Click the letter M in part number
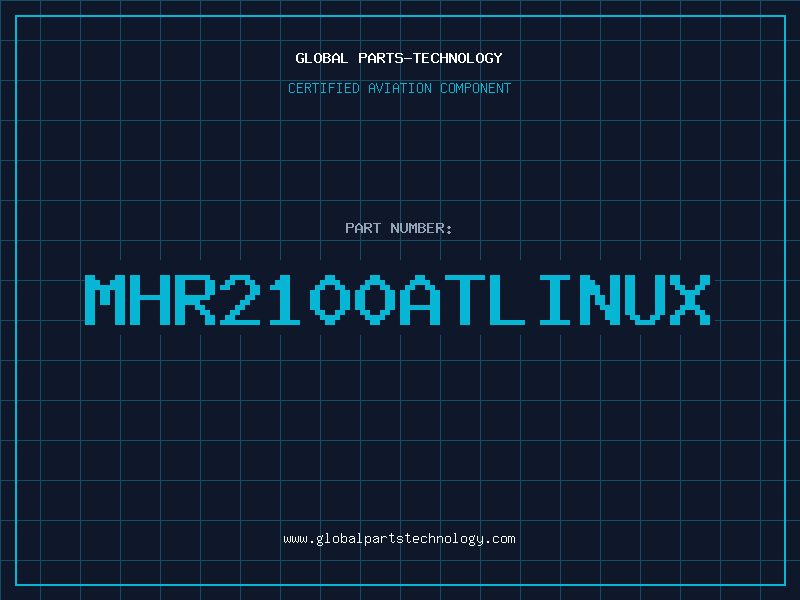 coord(107,299)
